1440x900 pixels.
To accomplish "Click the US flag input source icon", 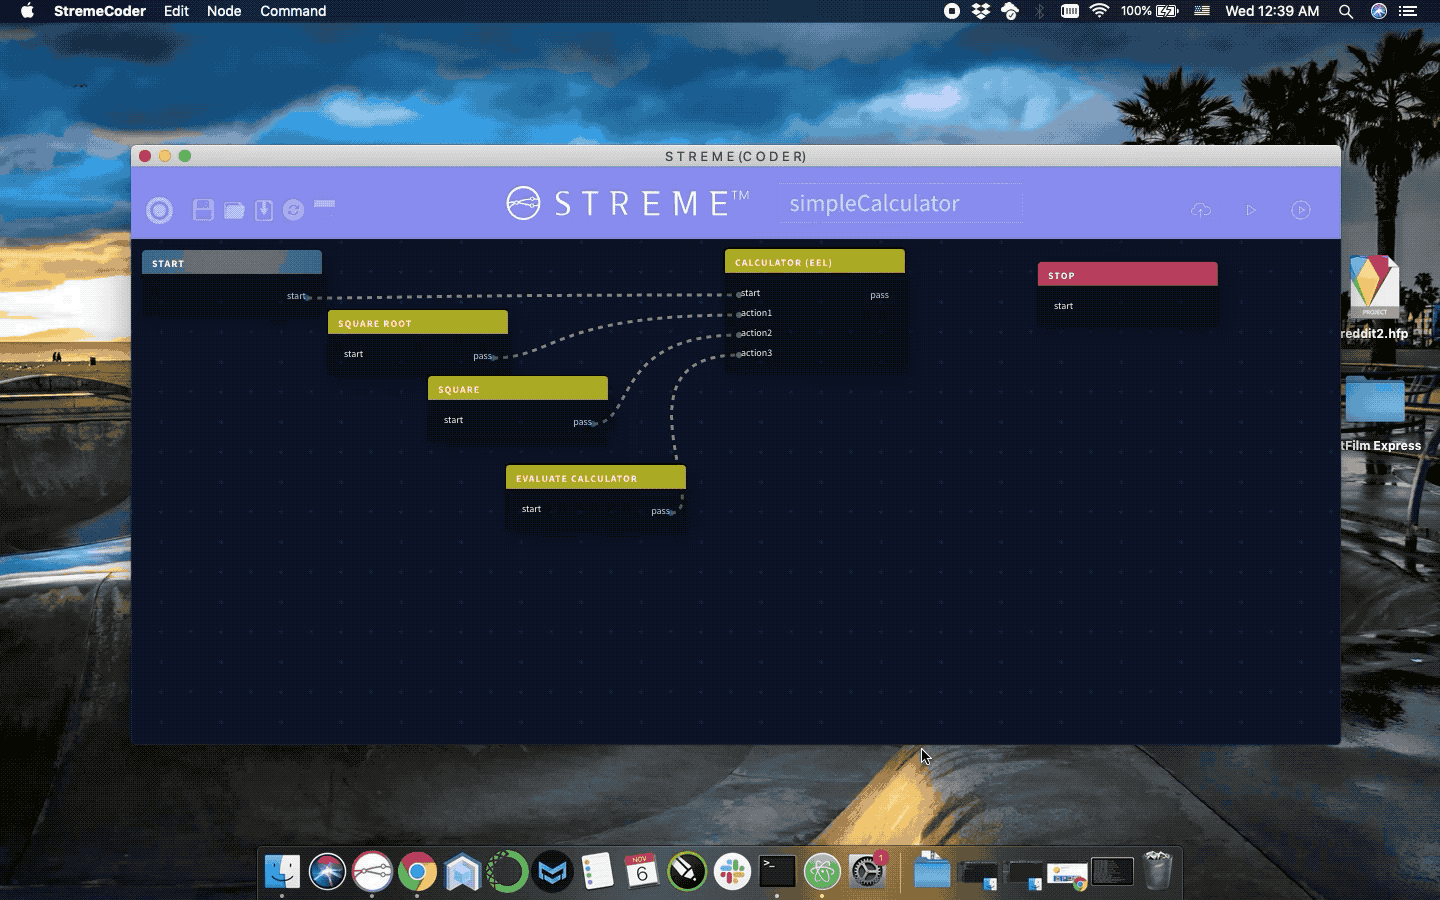I will click(1202, 11).
